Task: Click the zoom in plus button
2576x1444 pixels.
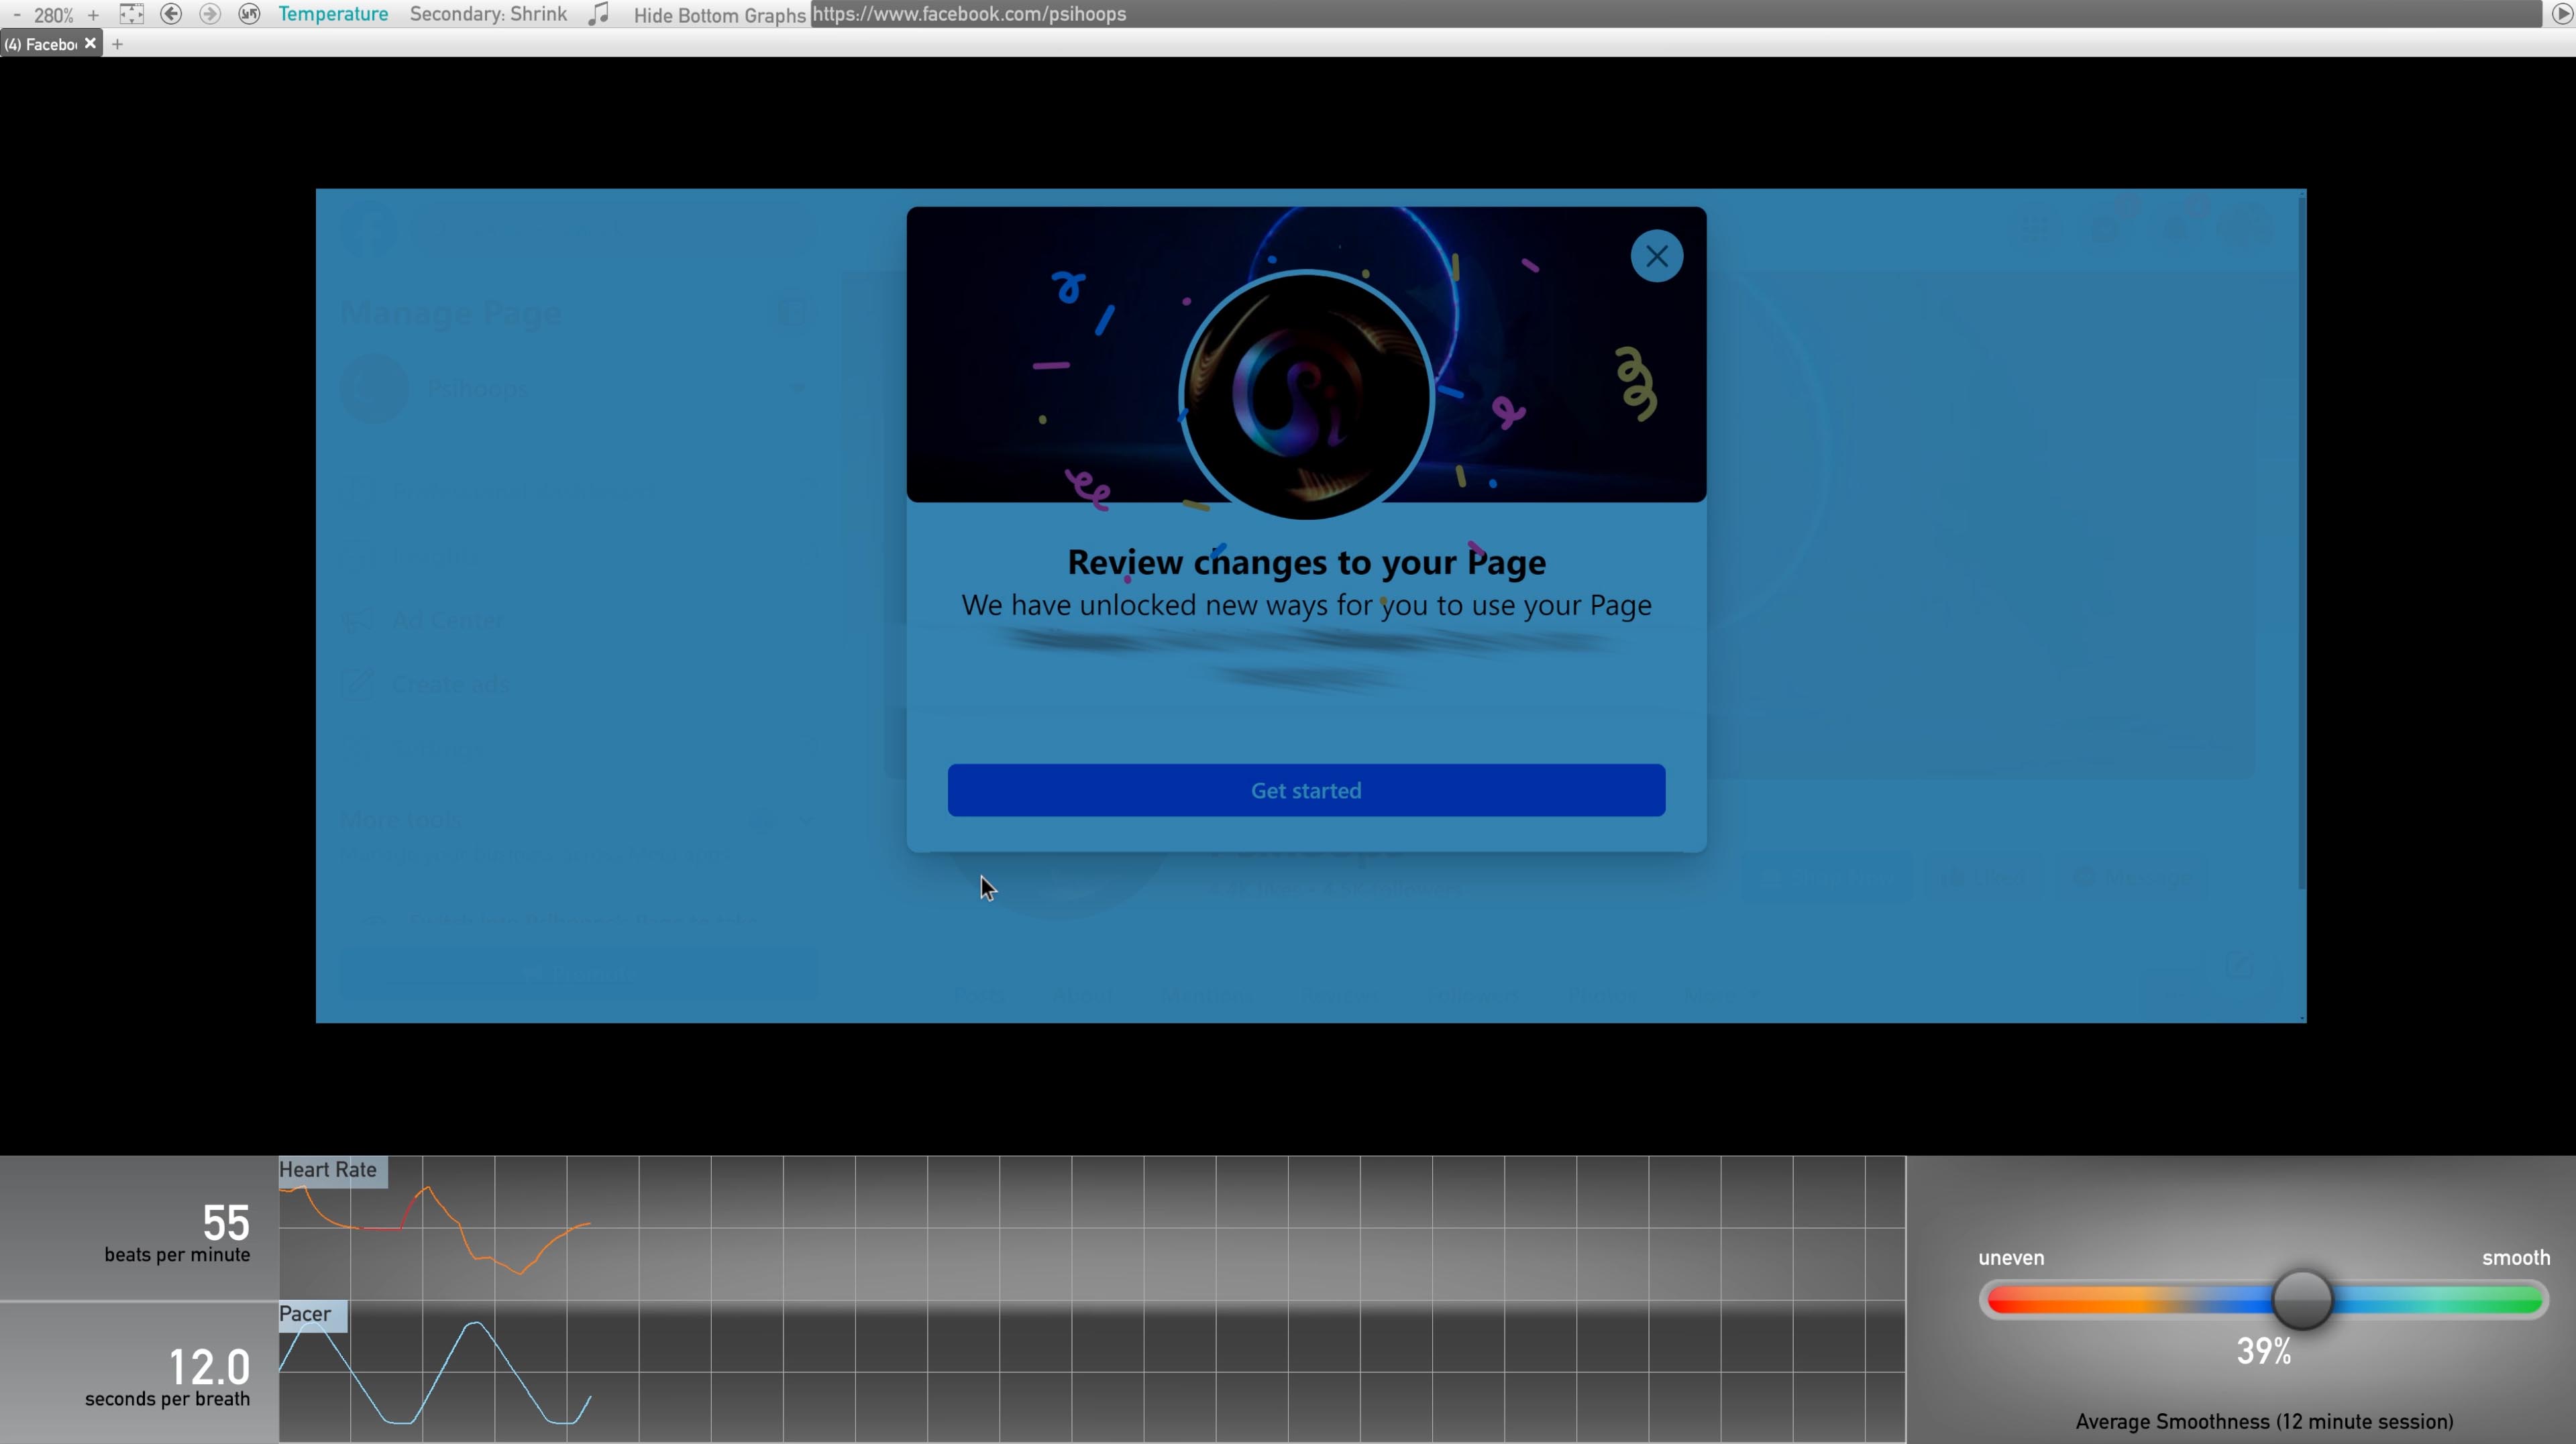Action: tap(93, 15)
